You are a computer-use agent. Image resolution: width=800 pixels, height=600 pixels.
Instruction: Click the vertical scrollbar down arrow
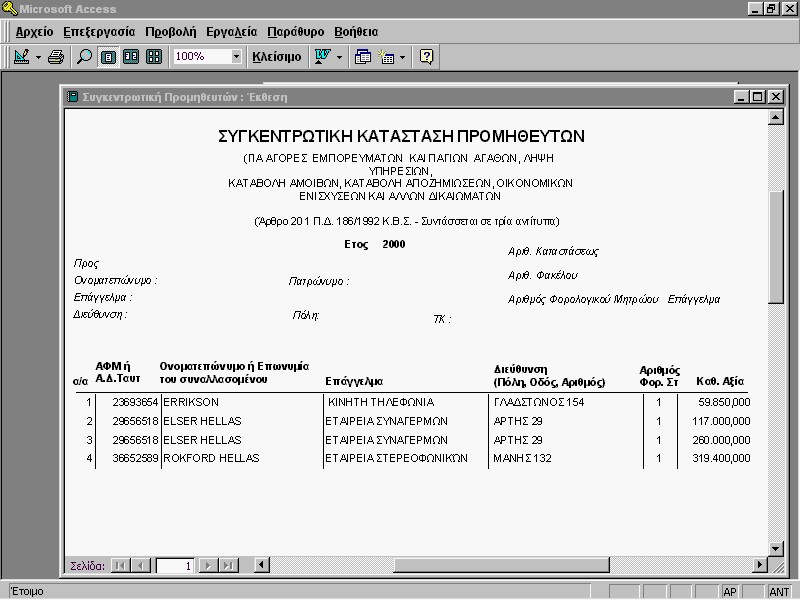tap(776, 549)
